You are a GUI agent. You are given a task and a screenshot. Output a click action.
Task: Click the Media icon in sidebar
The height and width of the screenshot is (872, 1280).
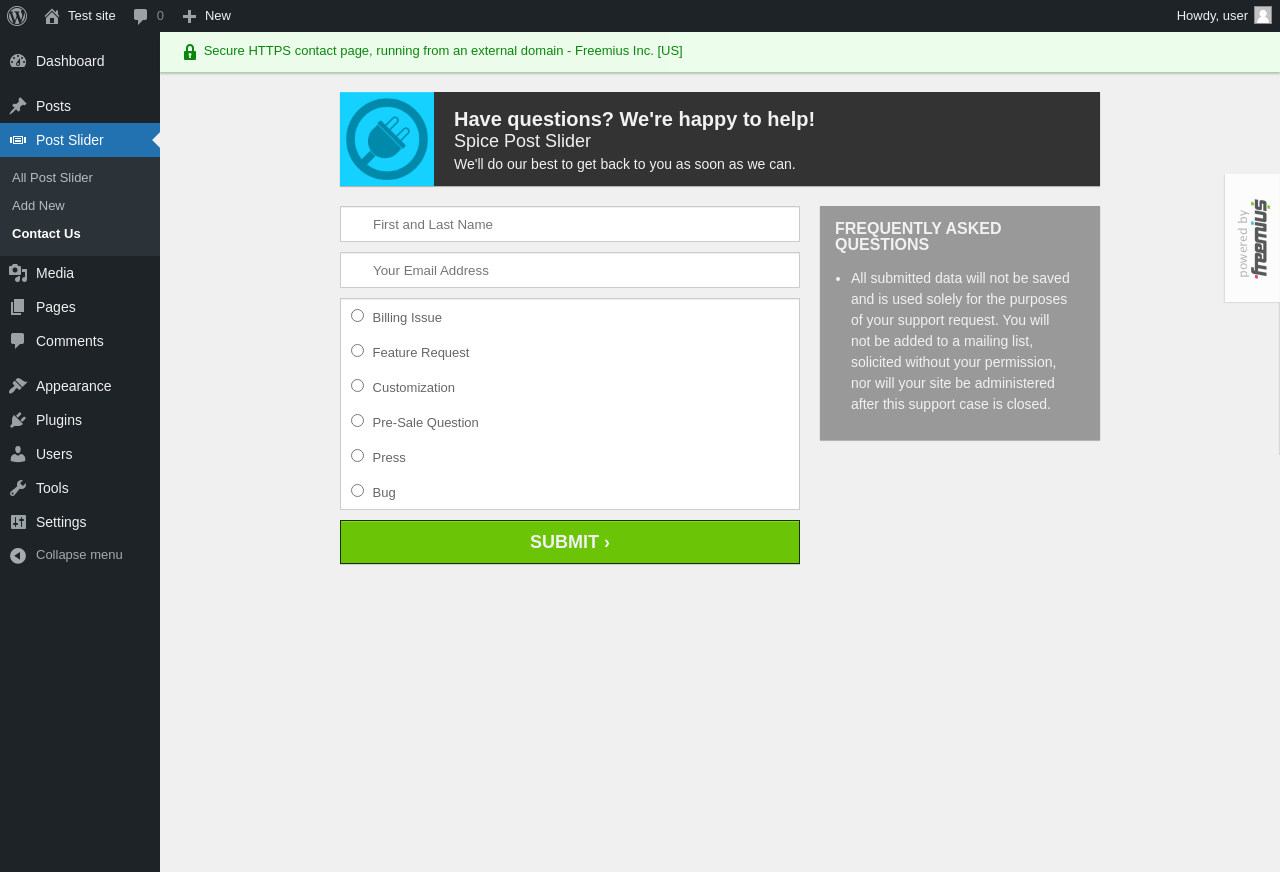click(18, 273)
